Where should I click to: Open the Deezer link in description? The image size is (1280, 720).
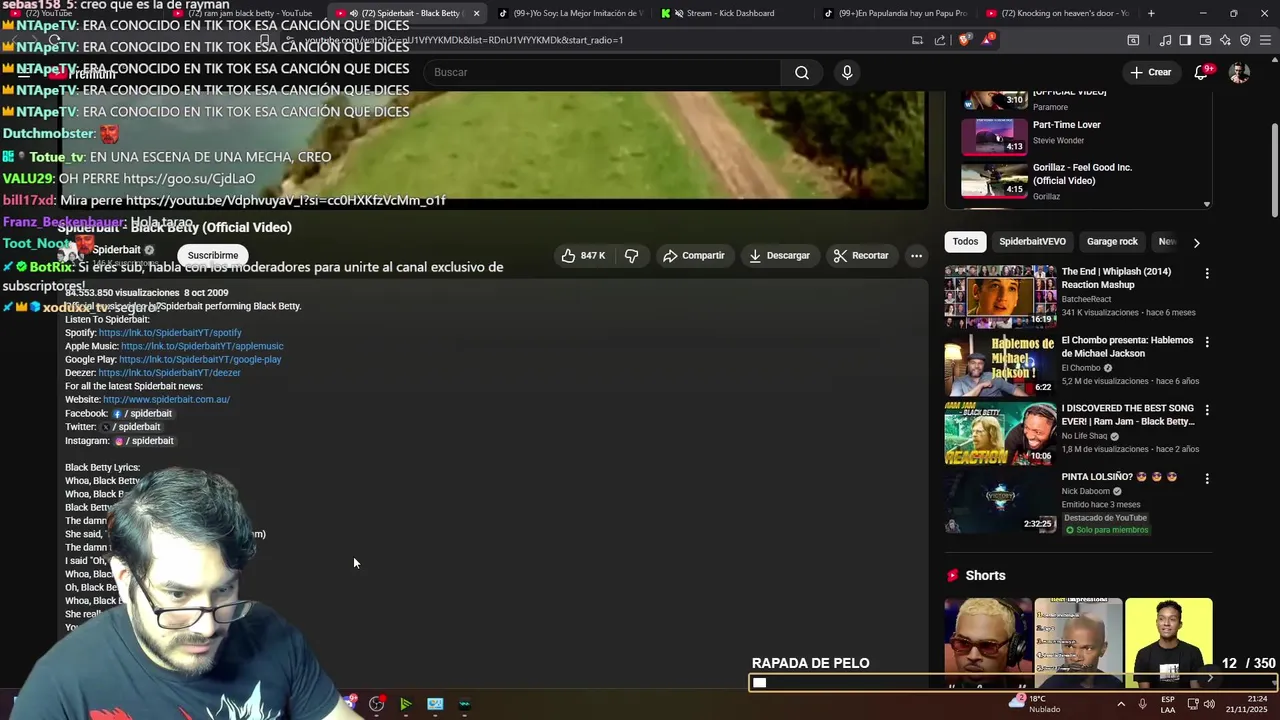pyautogui.click(x=169, y=373)
